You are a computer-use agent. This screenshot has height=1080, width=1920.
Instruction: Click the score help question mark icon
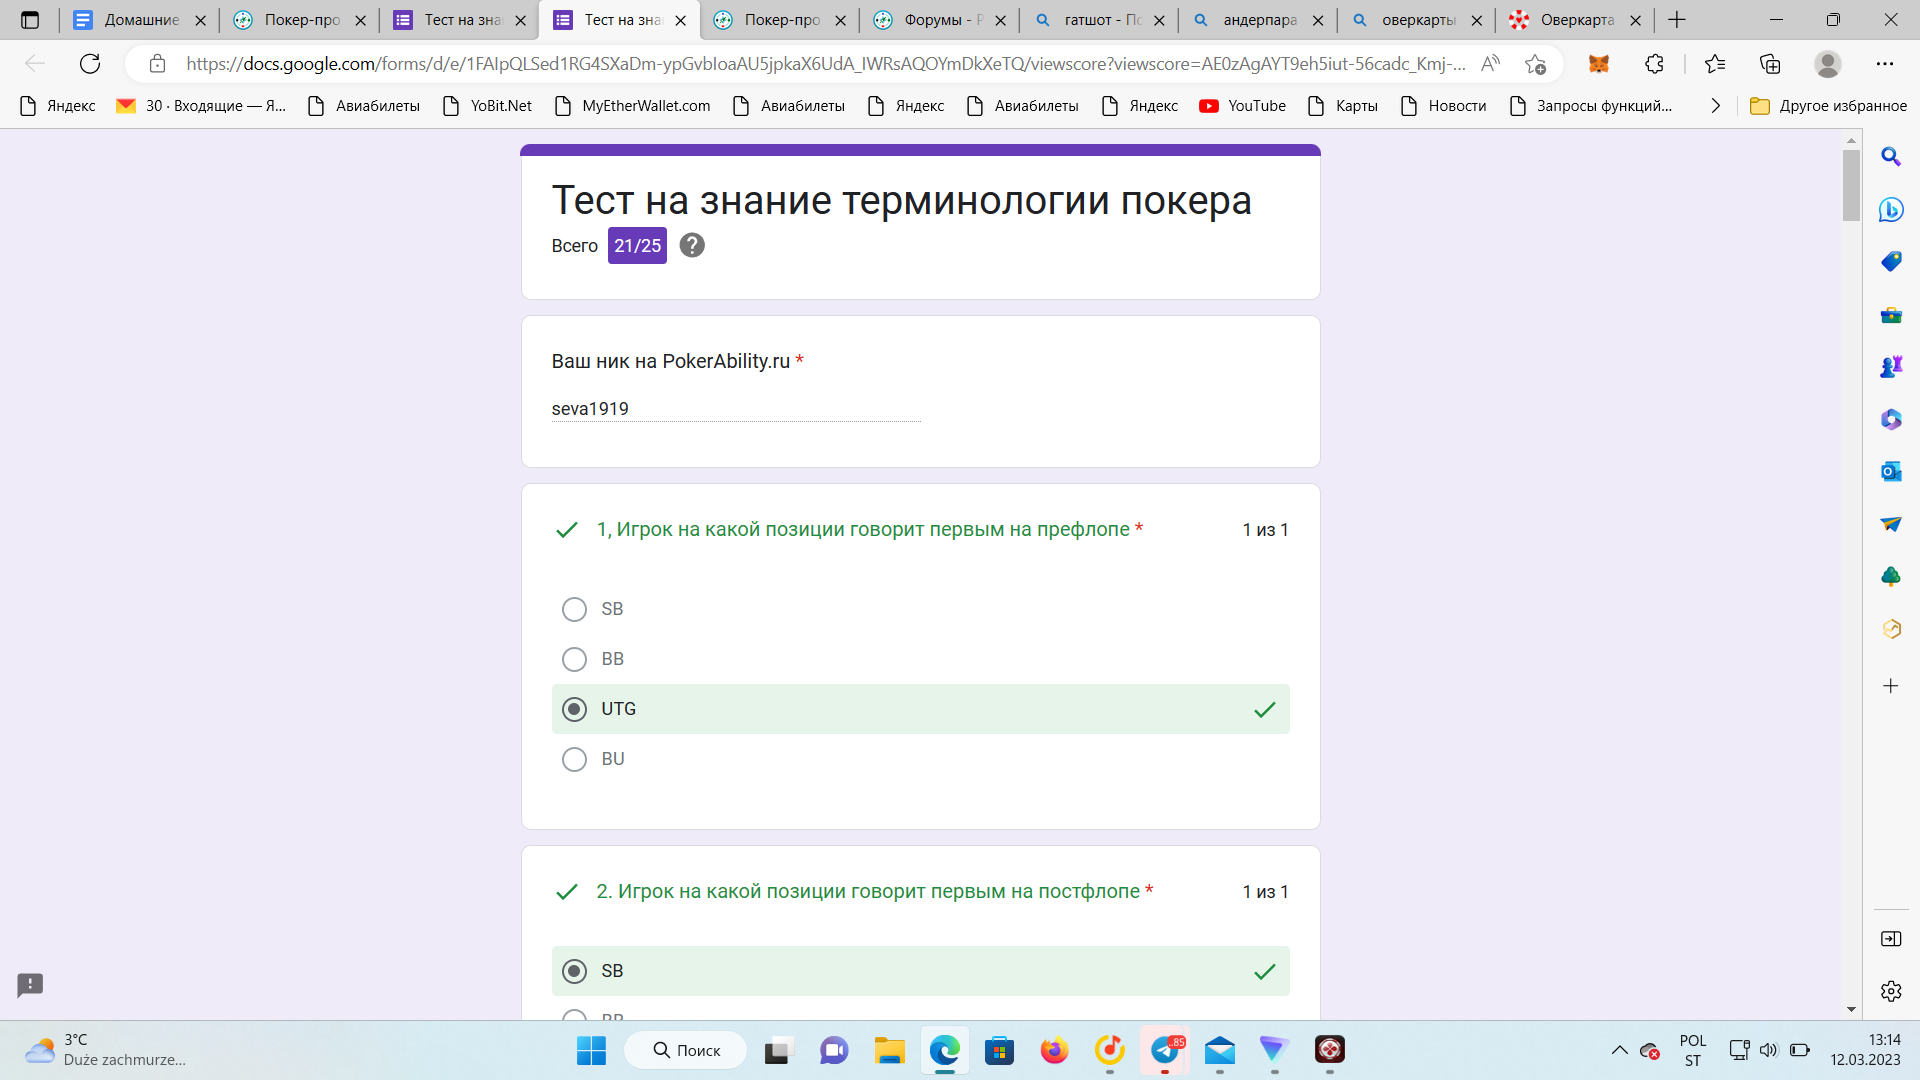click(692, 245)
